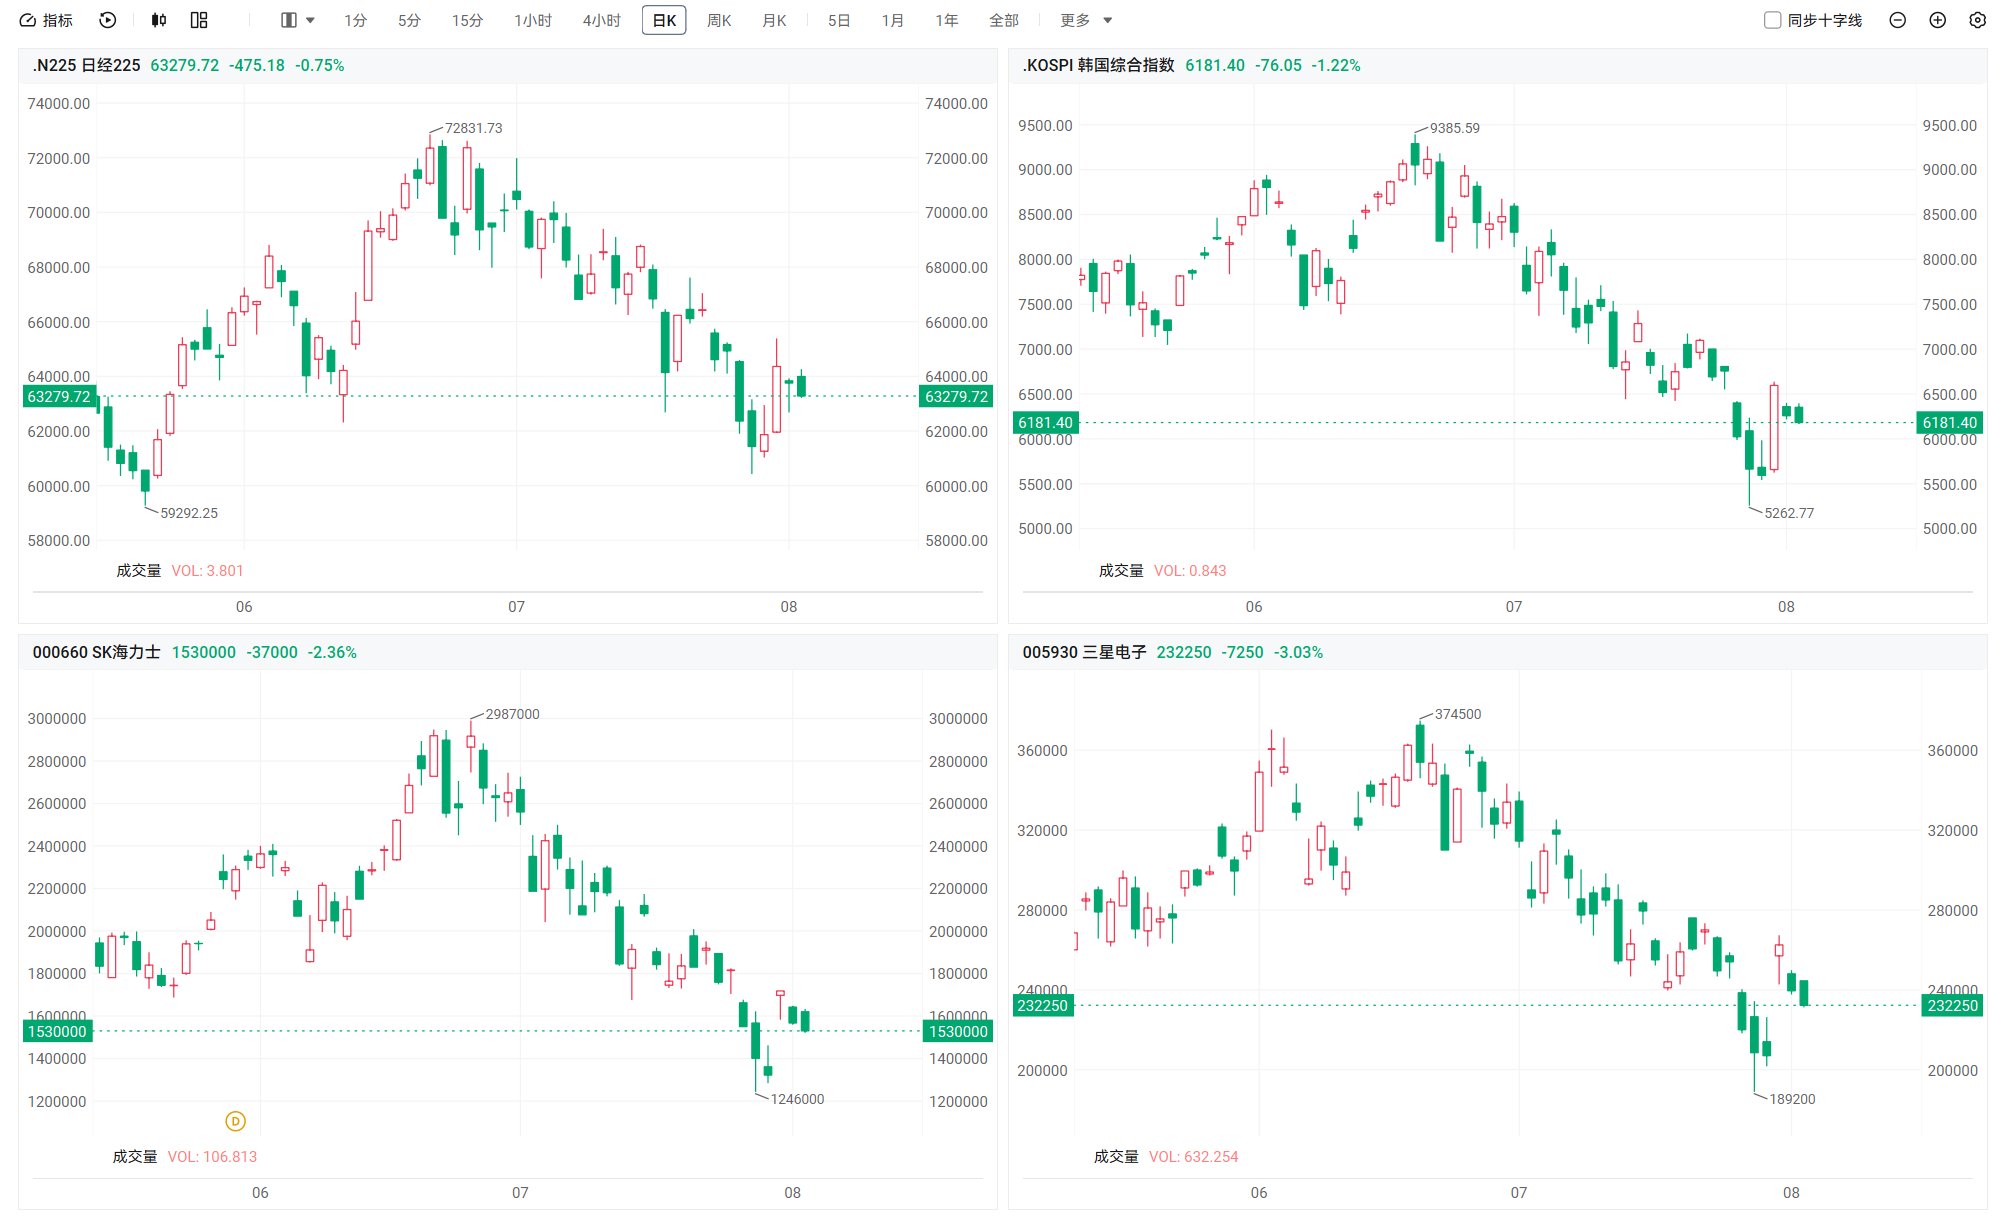Click the zoom out minus icon
Screen dimensions: 2000x1230
tap(1897, 20)
